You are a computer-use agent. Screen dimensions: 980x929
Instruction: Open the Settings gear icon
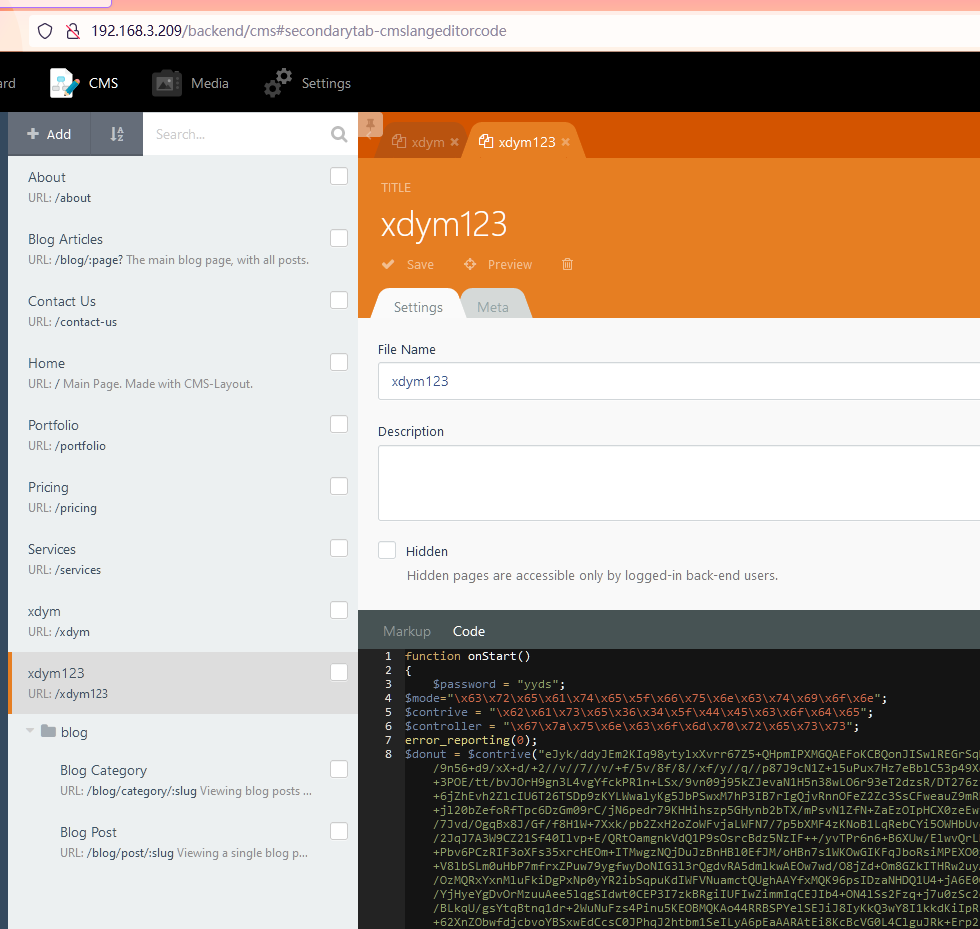point(278,83)
